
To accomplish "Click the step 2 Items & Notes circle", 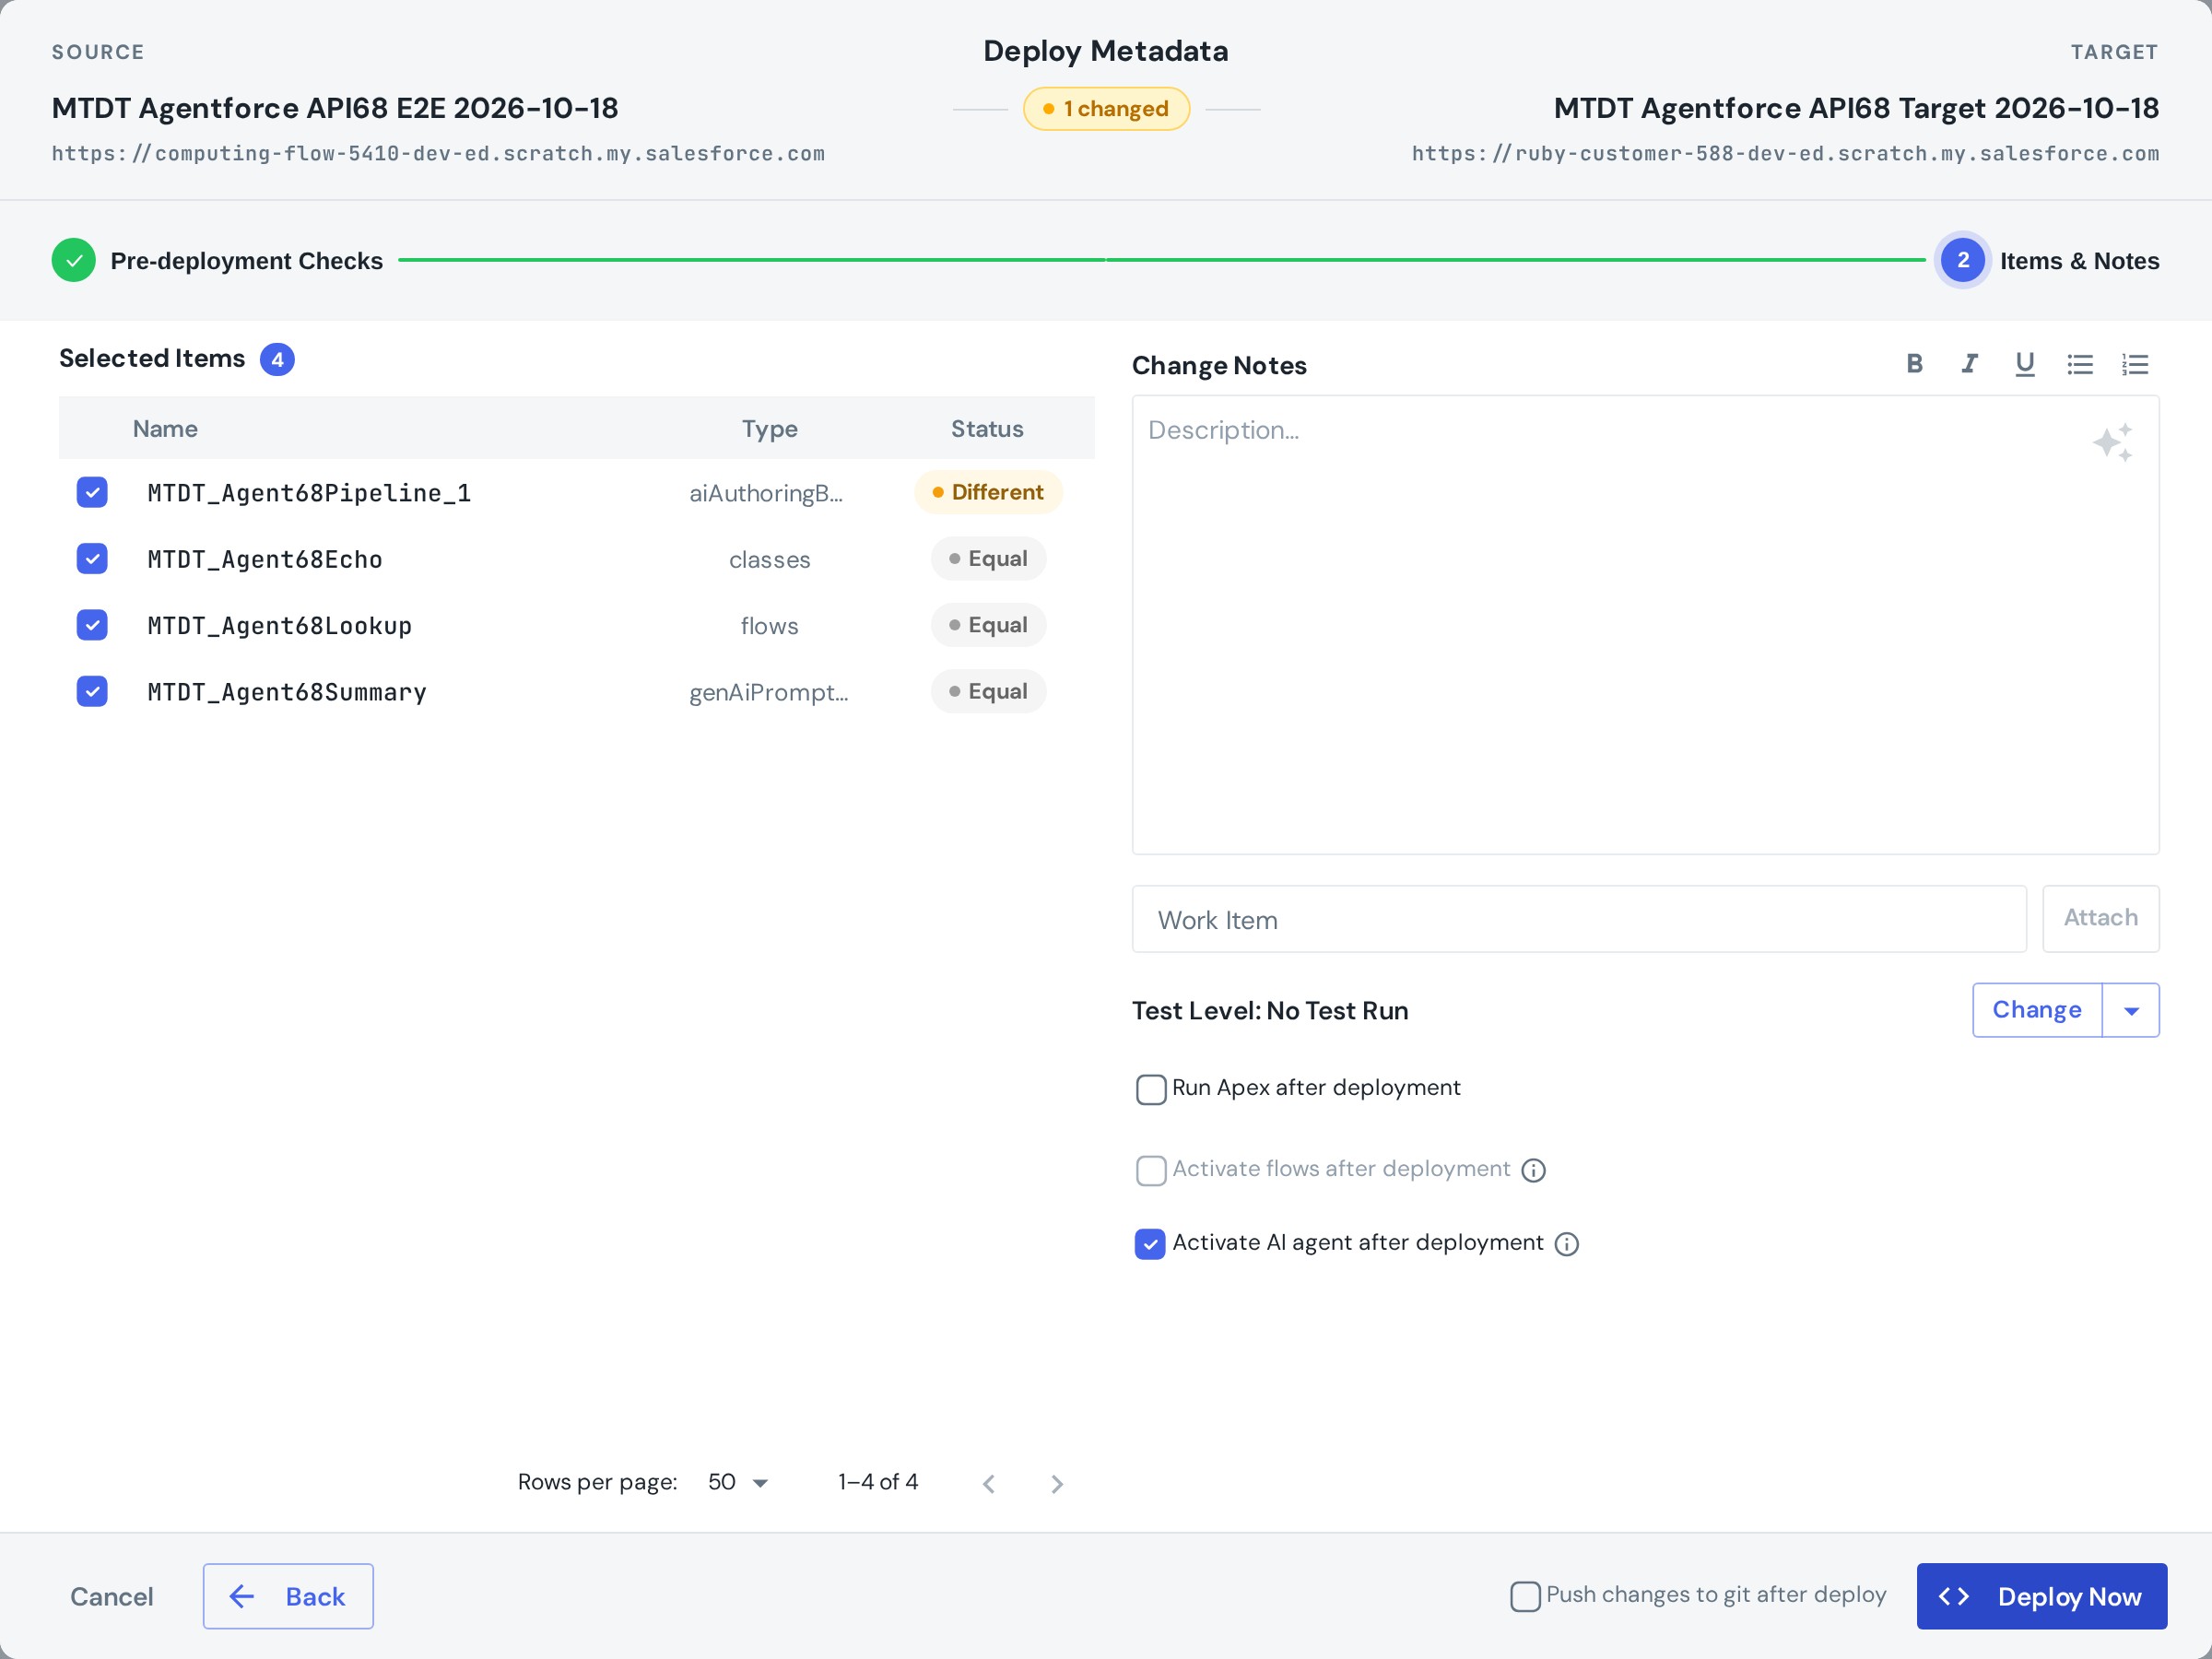I will pyautogui.click(x=1962, y=260).
